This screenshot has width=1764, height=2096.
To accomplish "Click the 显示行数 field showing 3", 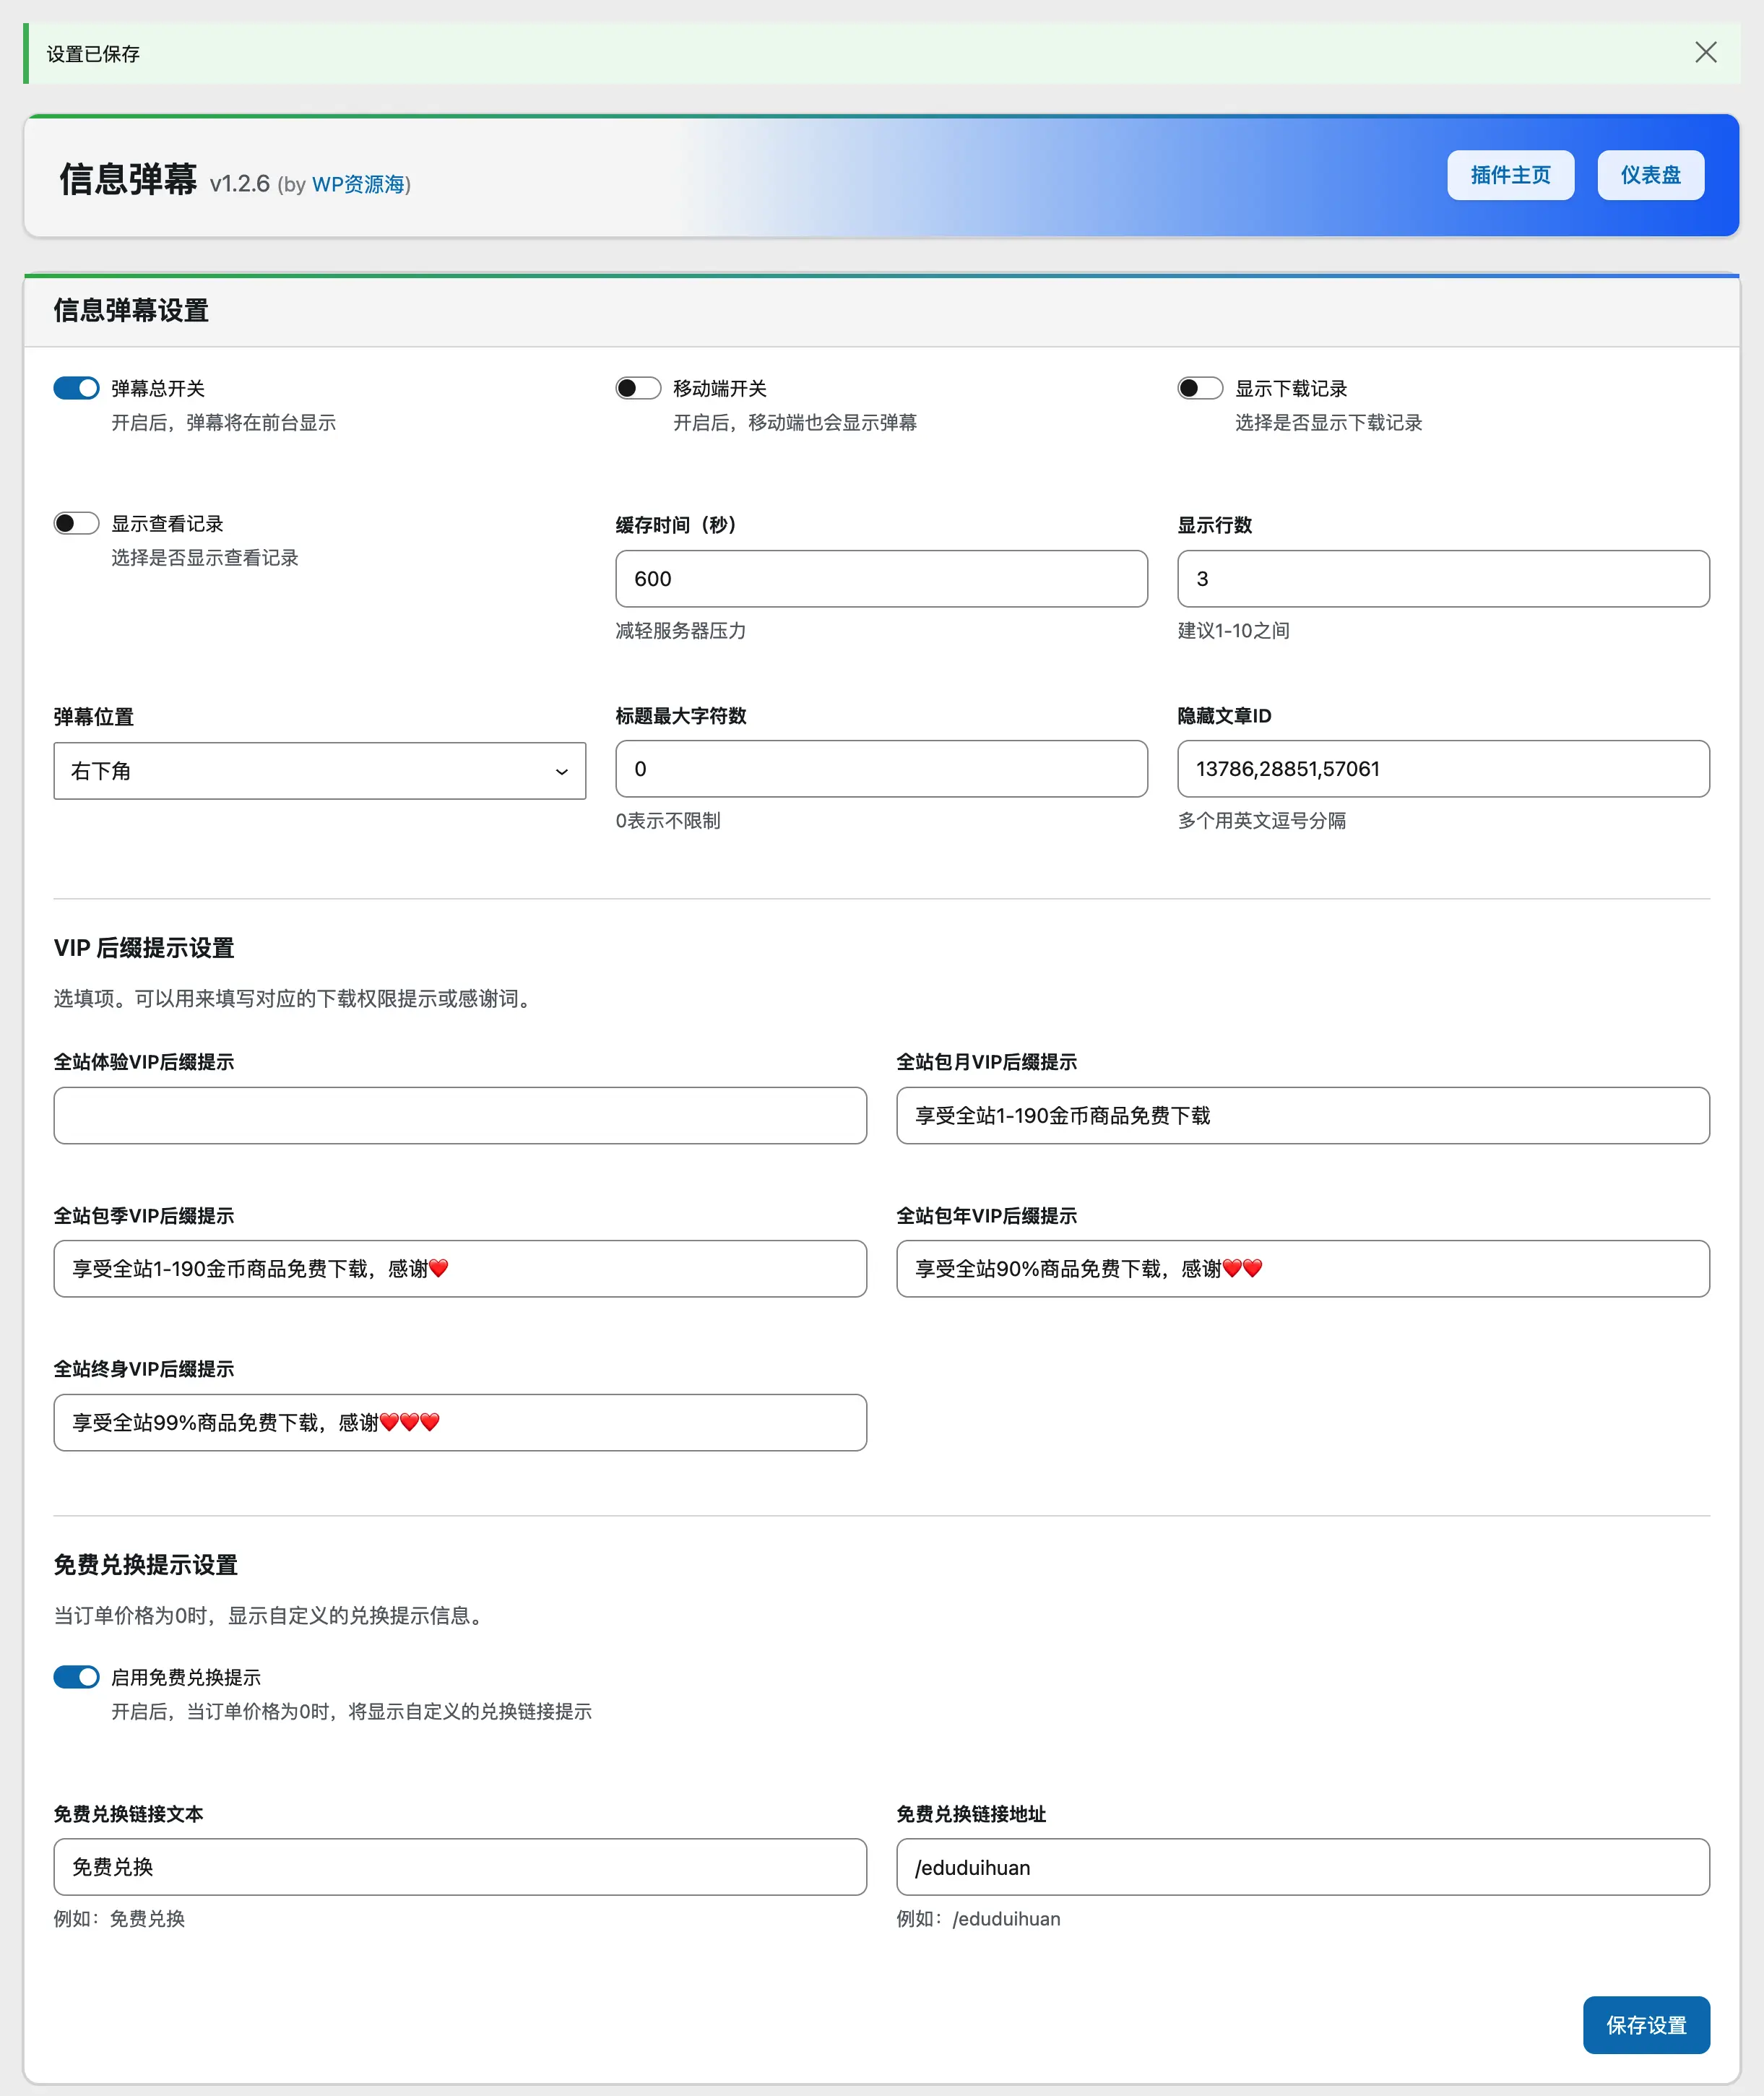I will coord(1443,578).
